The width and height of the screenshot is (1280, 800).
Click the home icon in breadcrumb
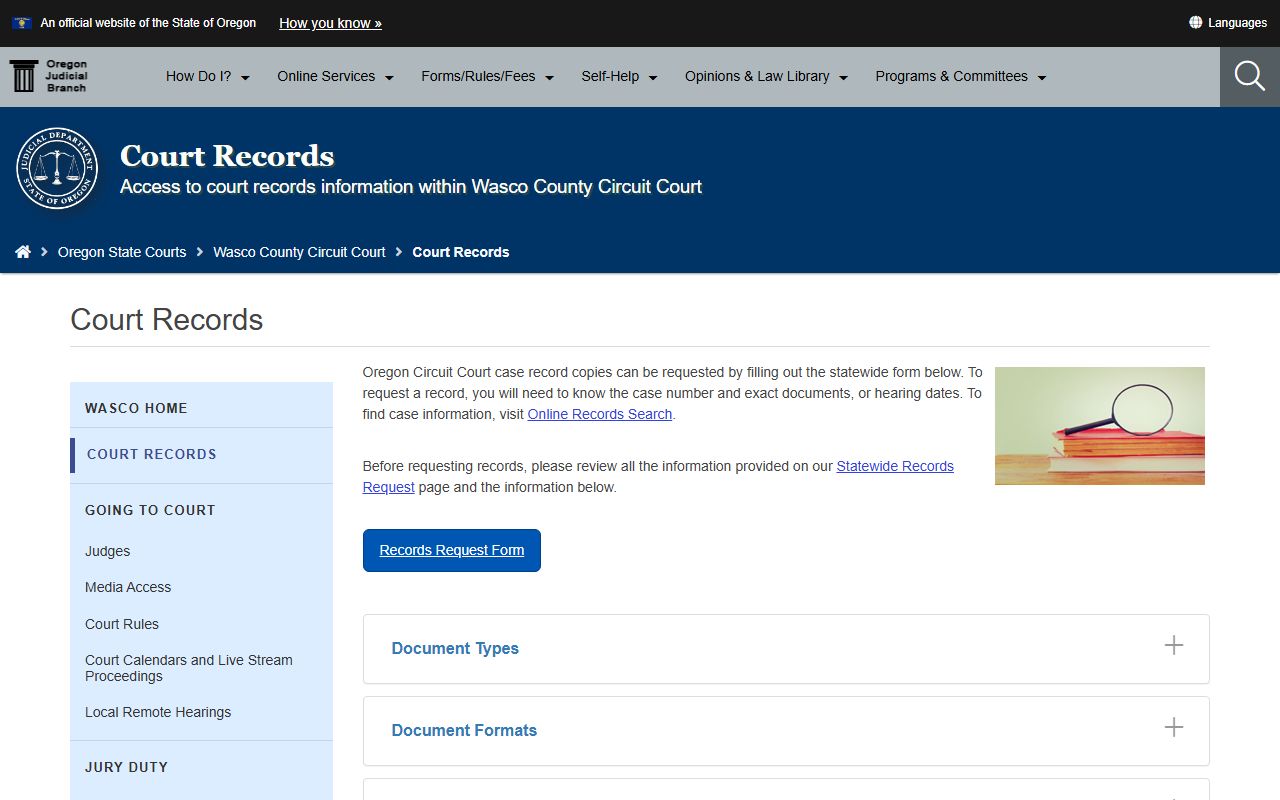pos(23,252)
